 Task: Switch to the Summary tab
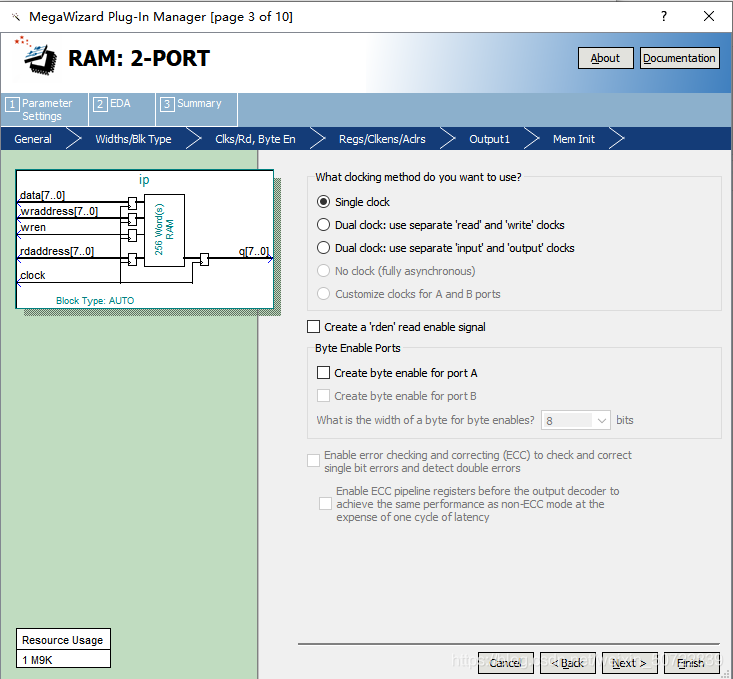pyautogui.click(x=196, y=109)
